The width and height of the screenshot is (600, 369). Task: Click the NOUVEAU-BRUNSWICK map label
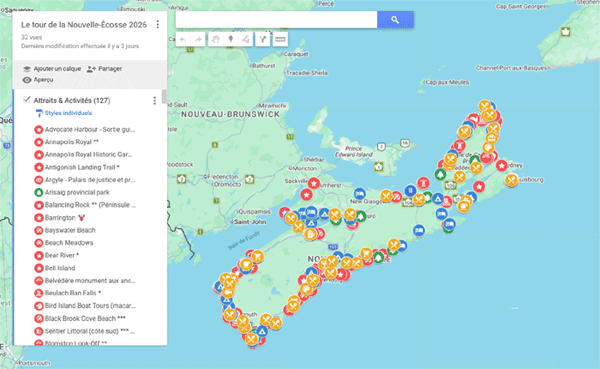click(230, 114)
